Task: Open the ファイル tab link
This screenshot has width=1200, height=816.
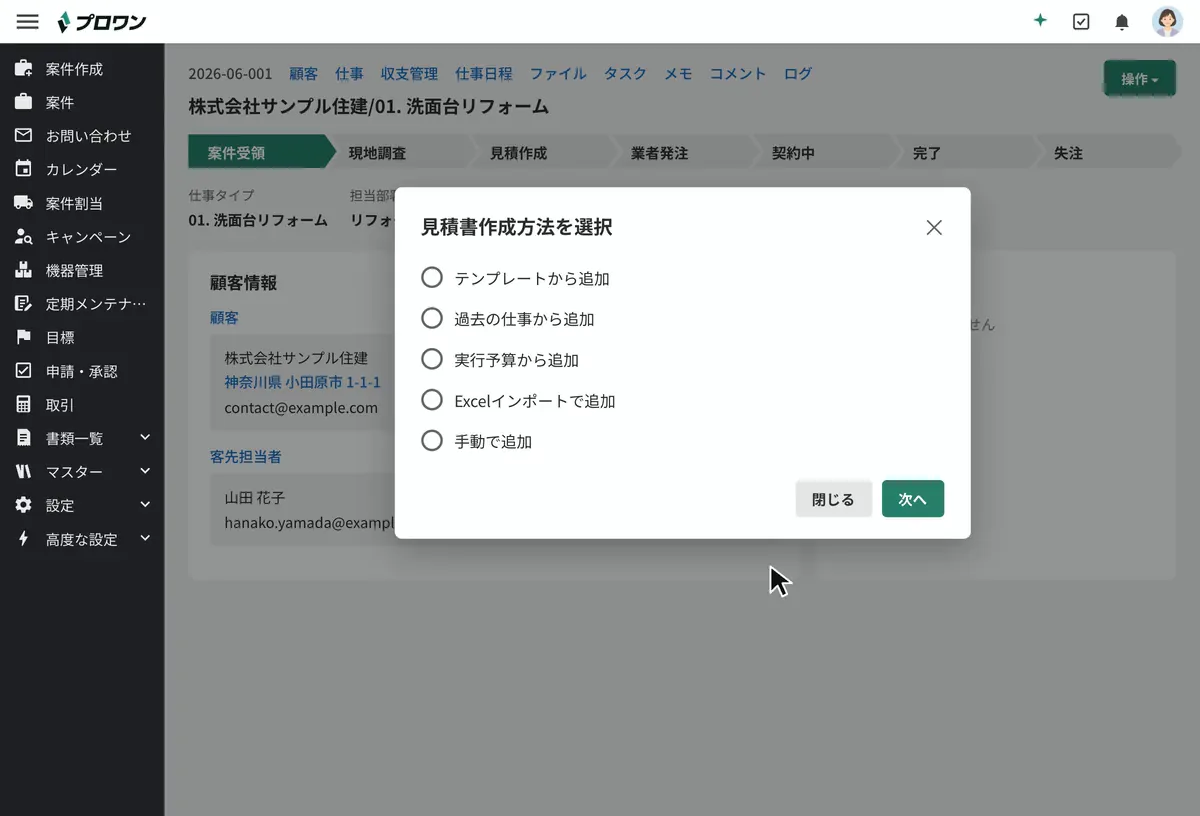Action: click(x=558, y=74)
